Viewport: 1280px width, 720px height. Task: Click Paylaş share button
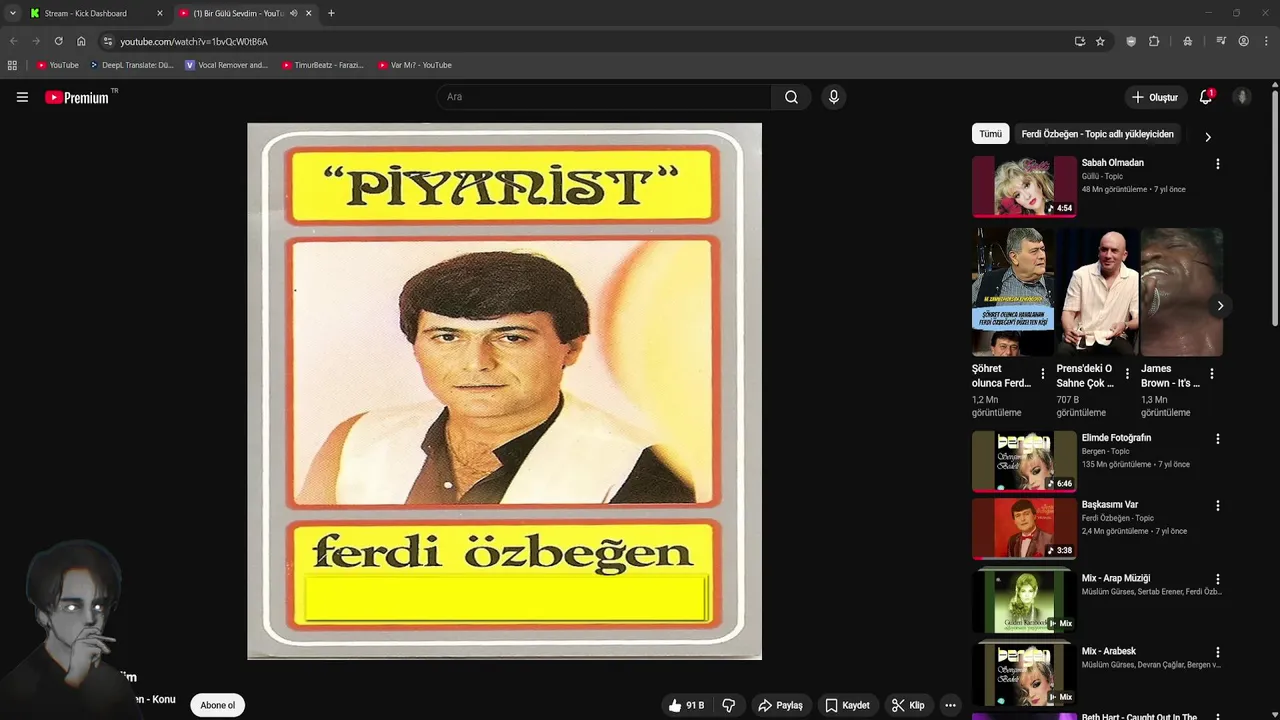(780, 705)
